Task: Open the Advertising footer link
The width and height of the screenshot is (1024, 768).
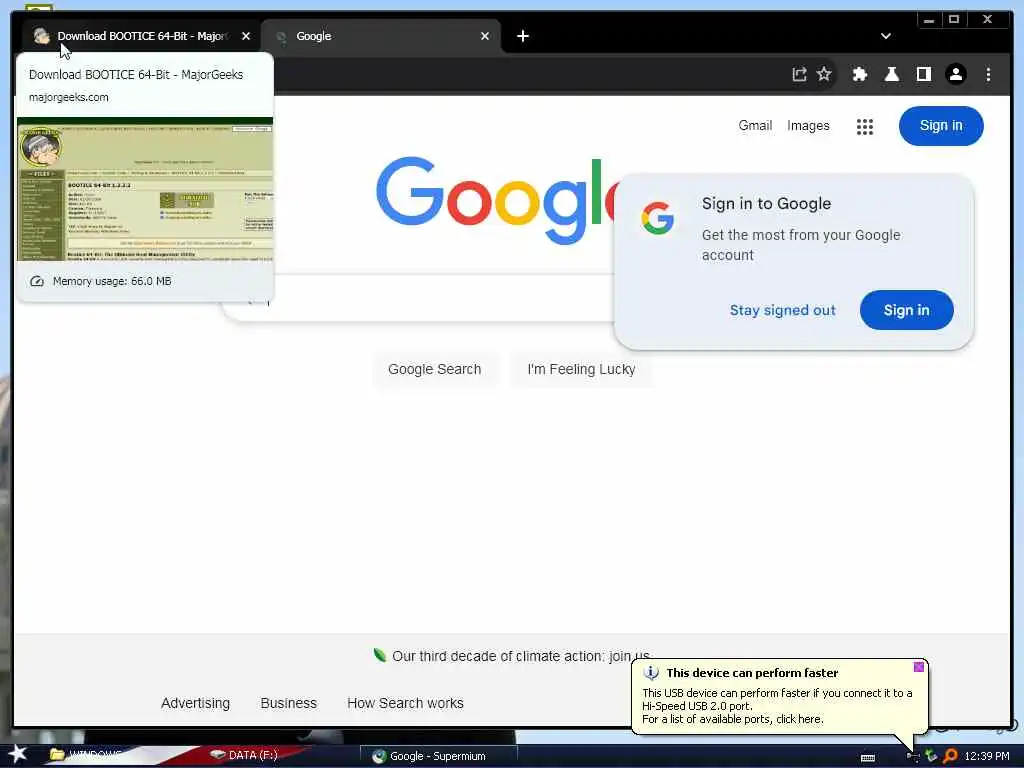Action: [x=195, y=703]
